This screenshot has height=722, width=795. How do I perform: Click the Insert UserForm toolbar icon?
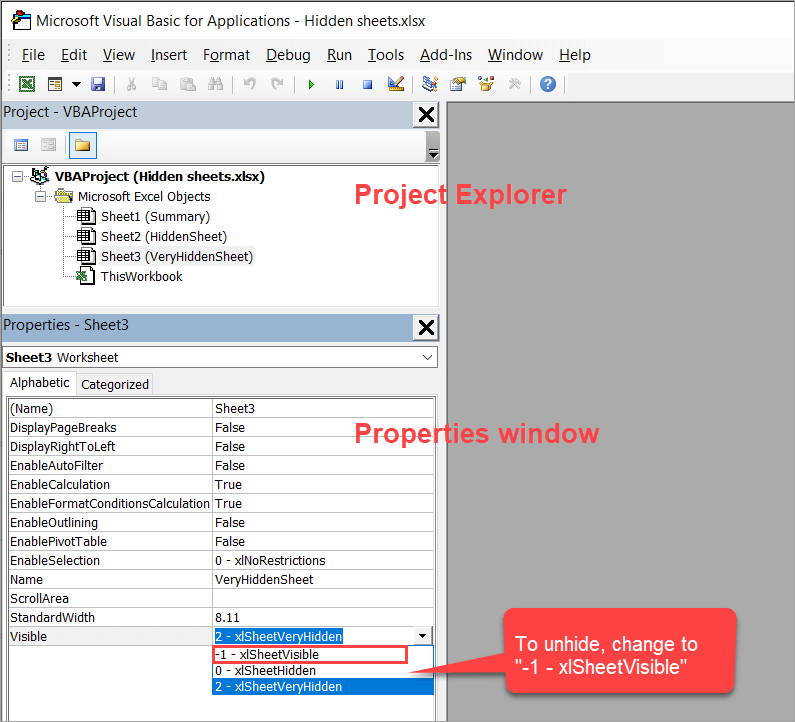coord(54,84)
